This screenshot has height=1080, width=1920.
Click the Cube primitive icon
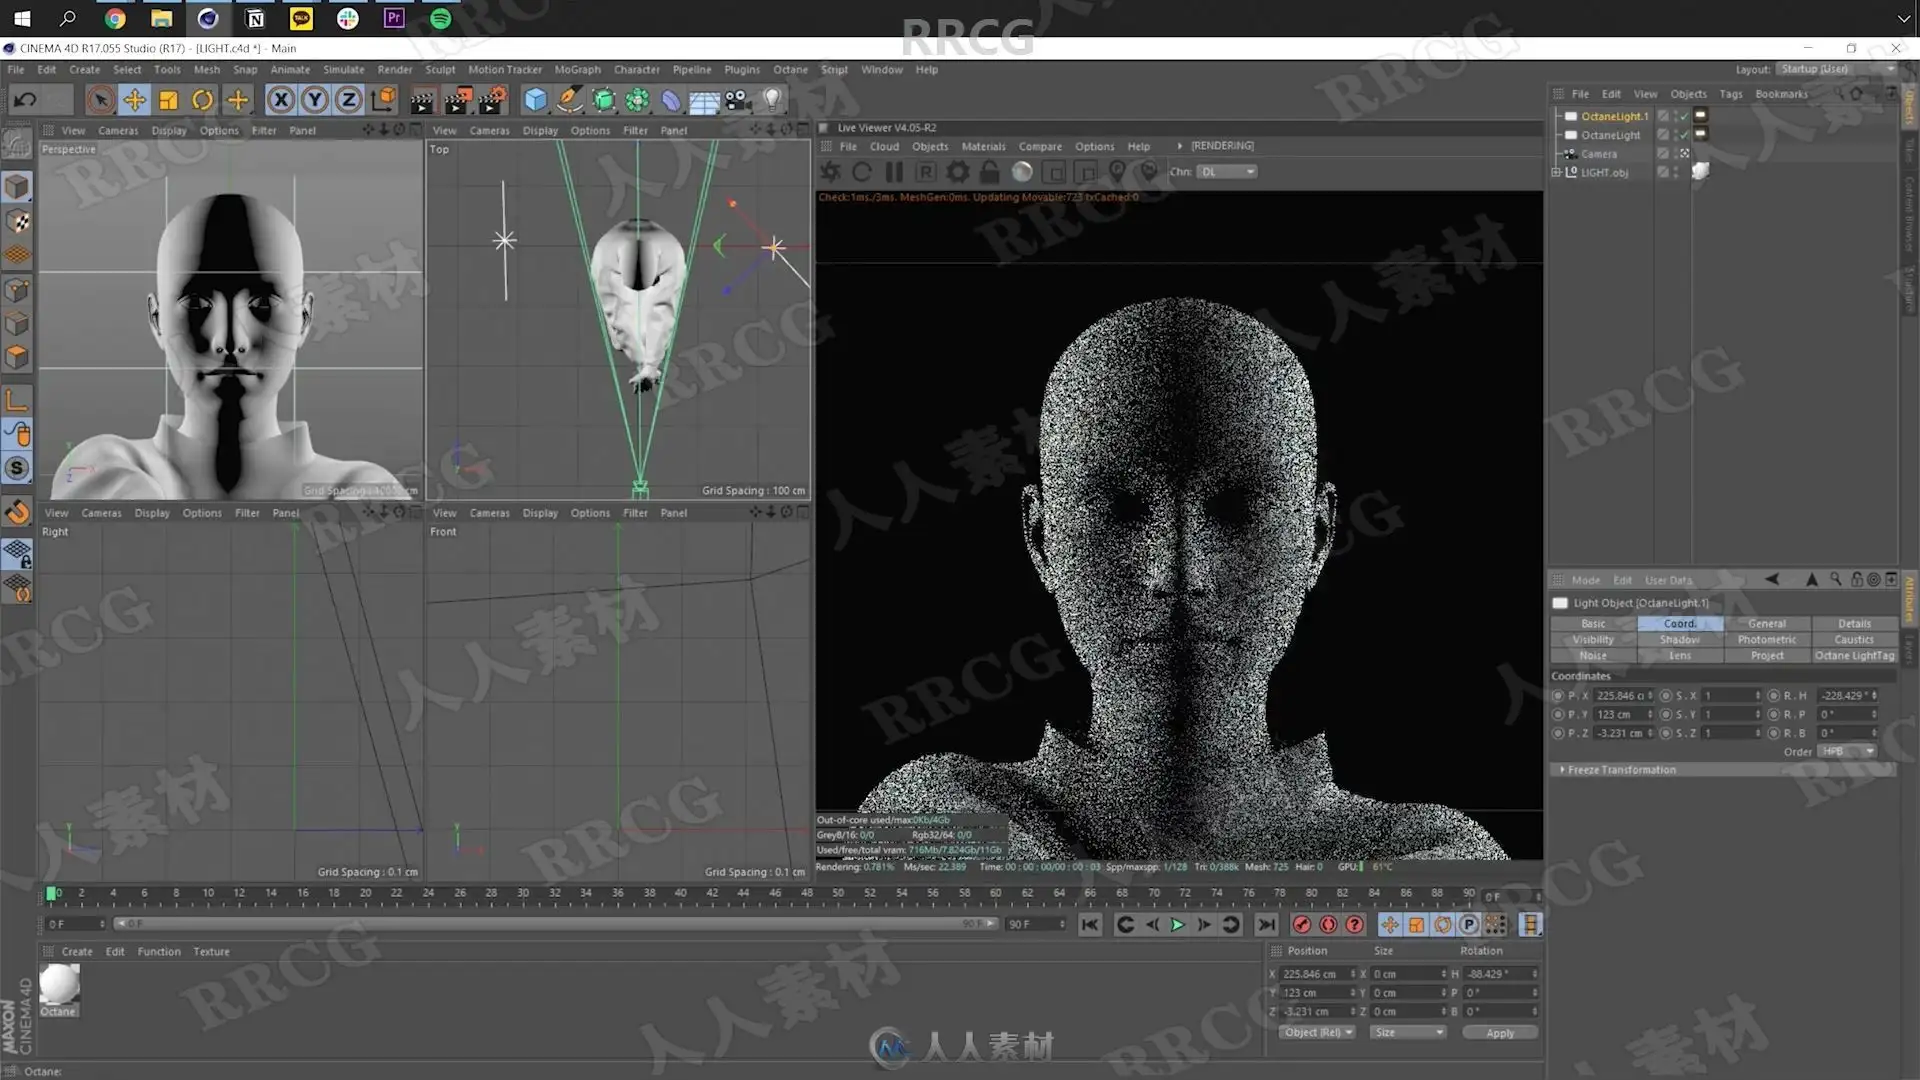[535, 99]
